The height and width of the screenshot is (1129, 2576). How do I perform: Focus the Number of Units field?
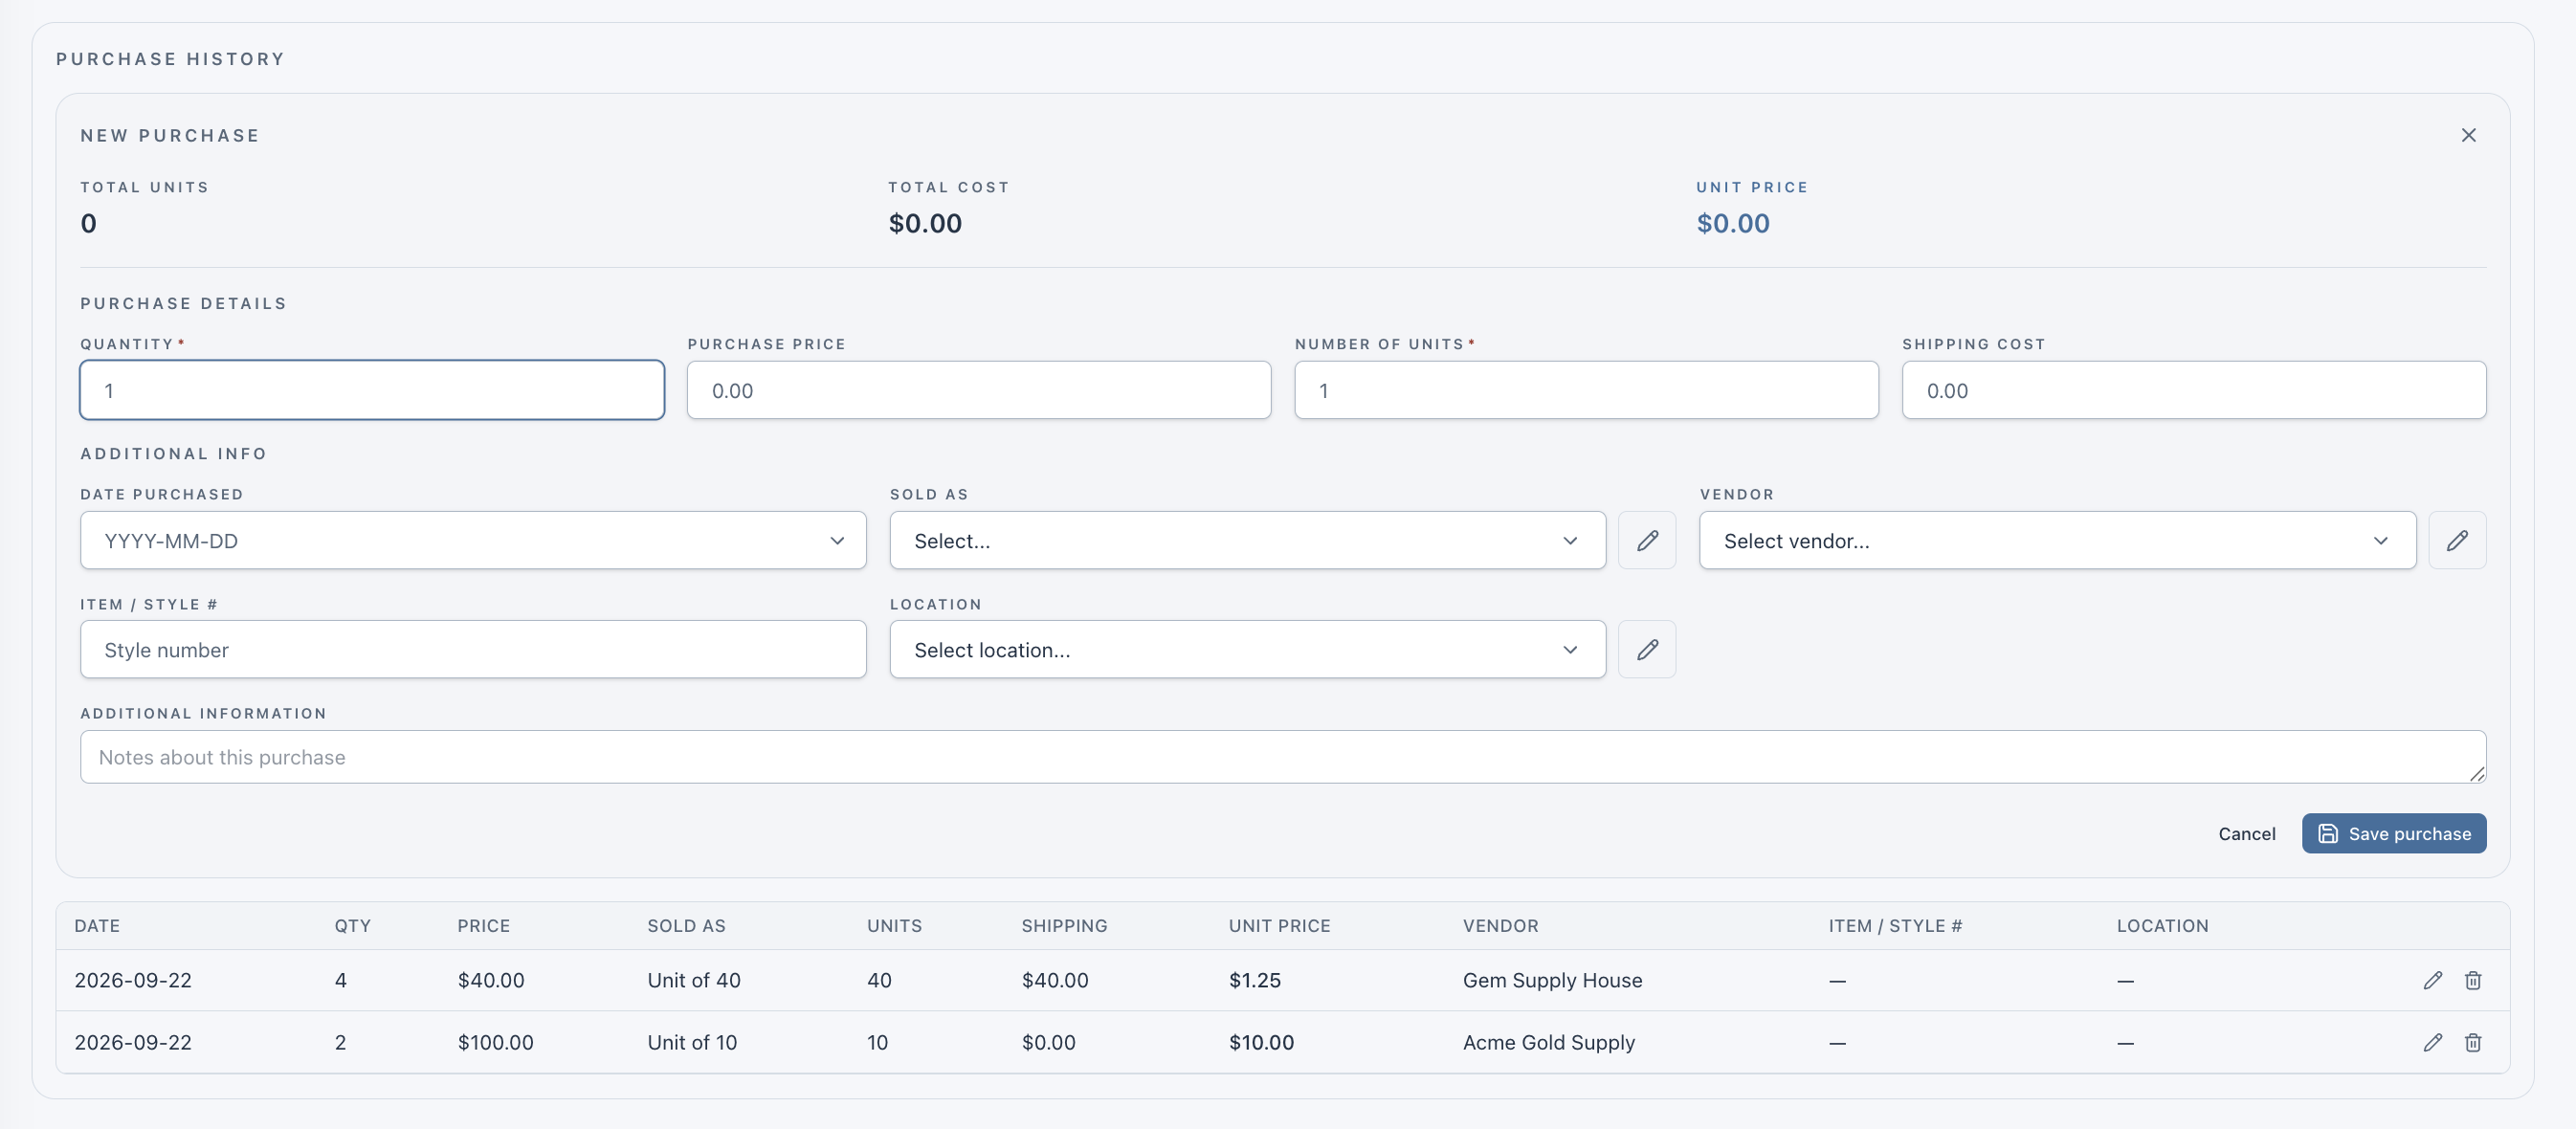(1586, 390)
